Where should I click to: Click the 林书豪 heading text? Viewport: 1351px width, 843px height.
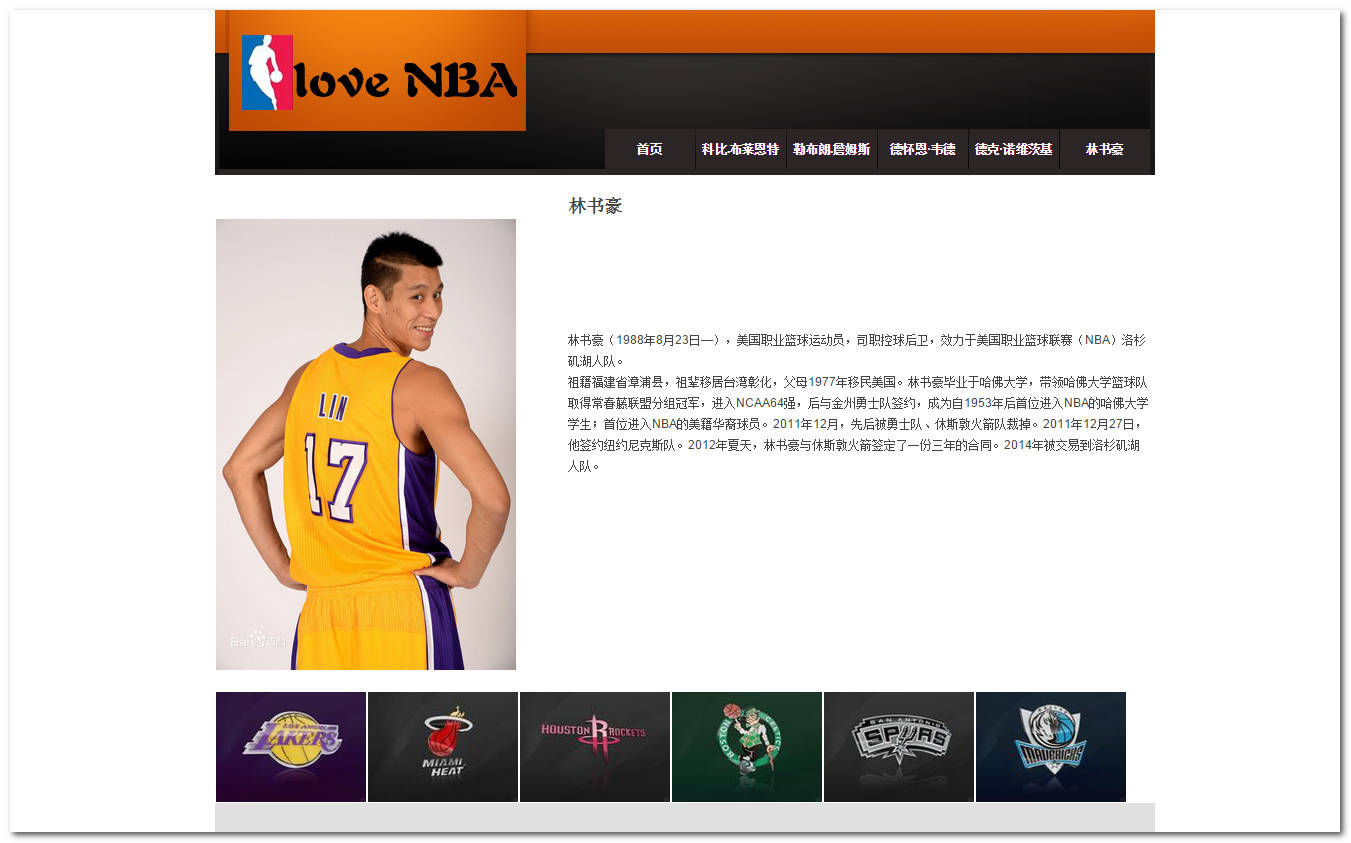pyautogui.click(x=595, y=206)
